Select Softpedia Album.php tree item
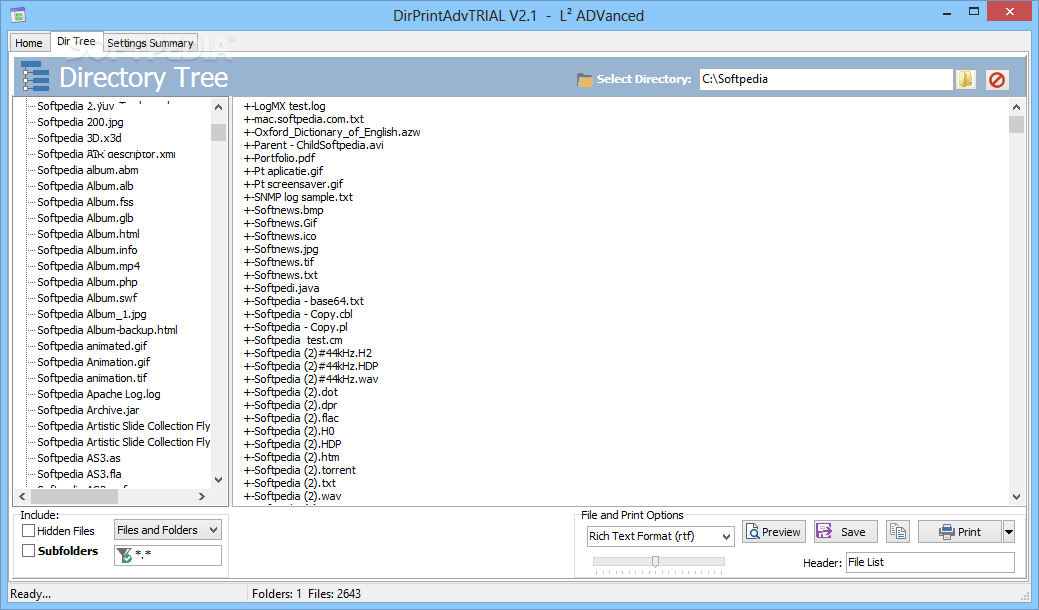Viewport: 1039px width, 610px height. 87,281
